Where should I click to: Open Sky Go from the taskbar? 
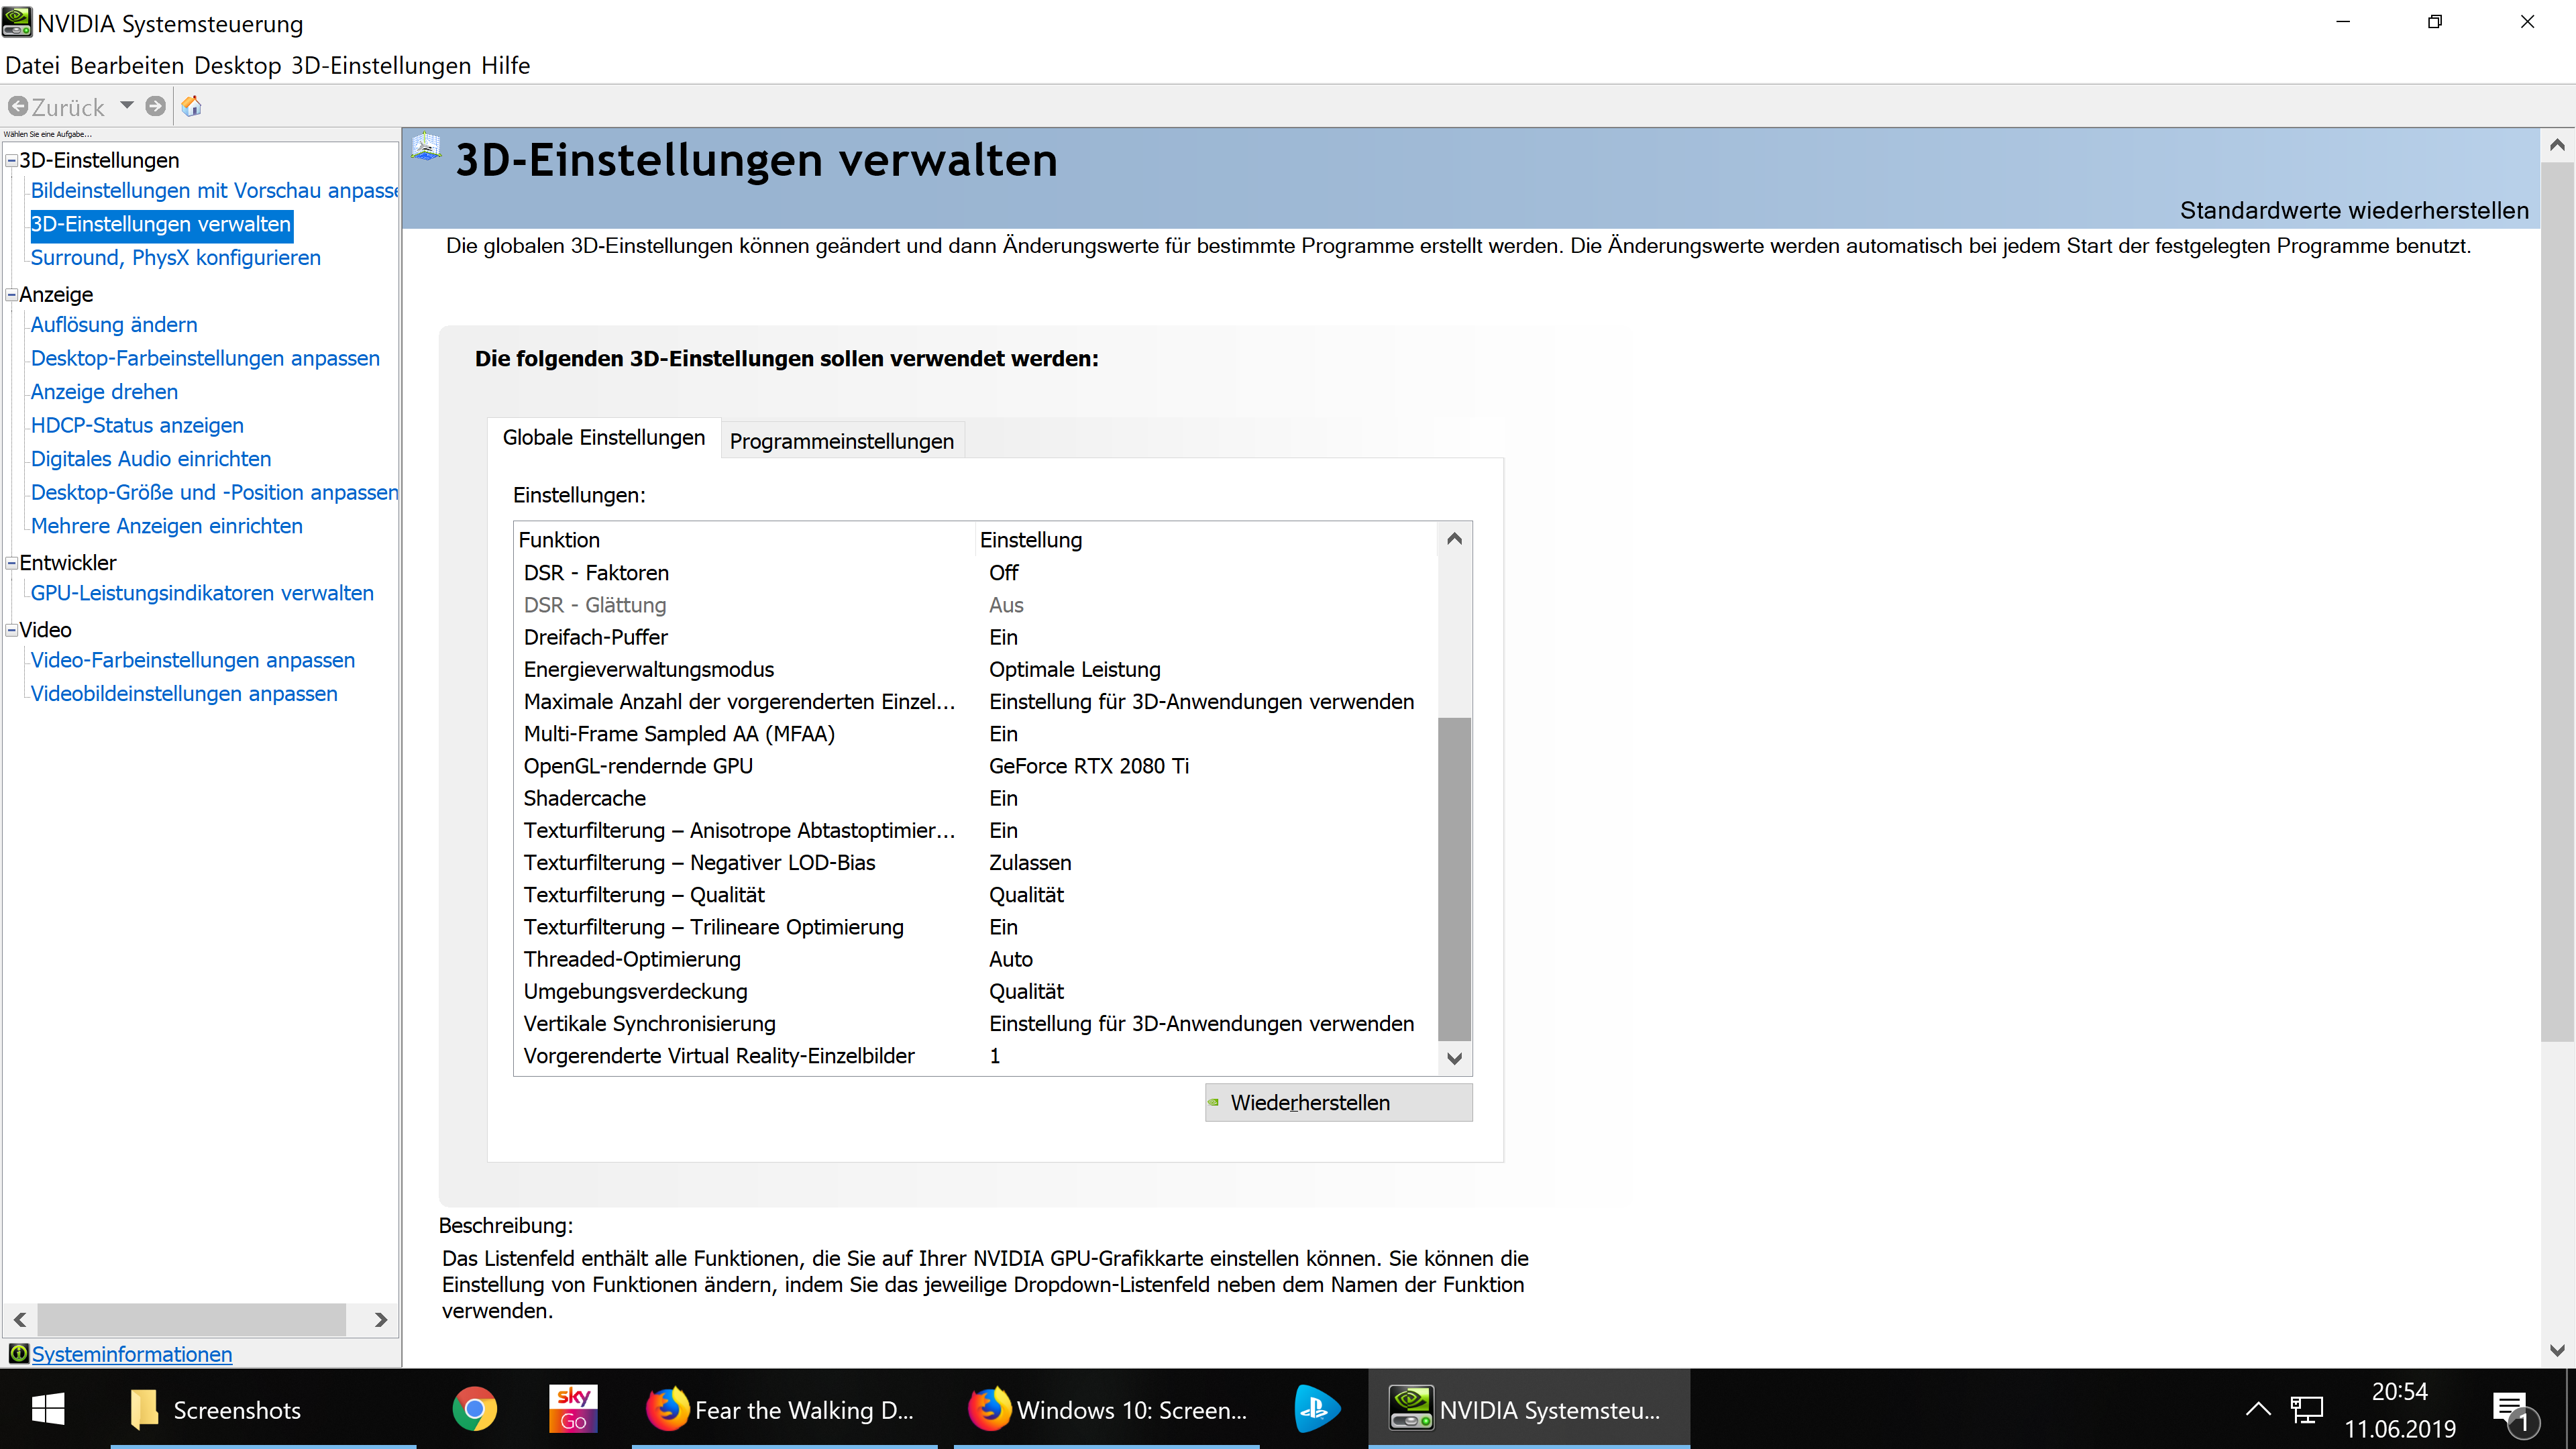(573, 1409)
